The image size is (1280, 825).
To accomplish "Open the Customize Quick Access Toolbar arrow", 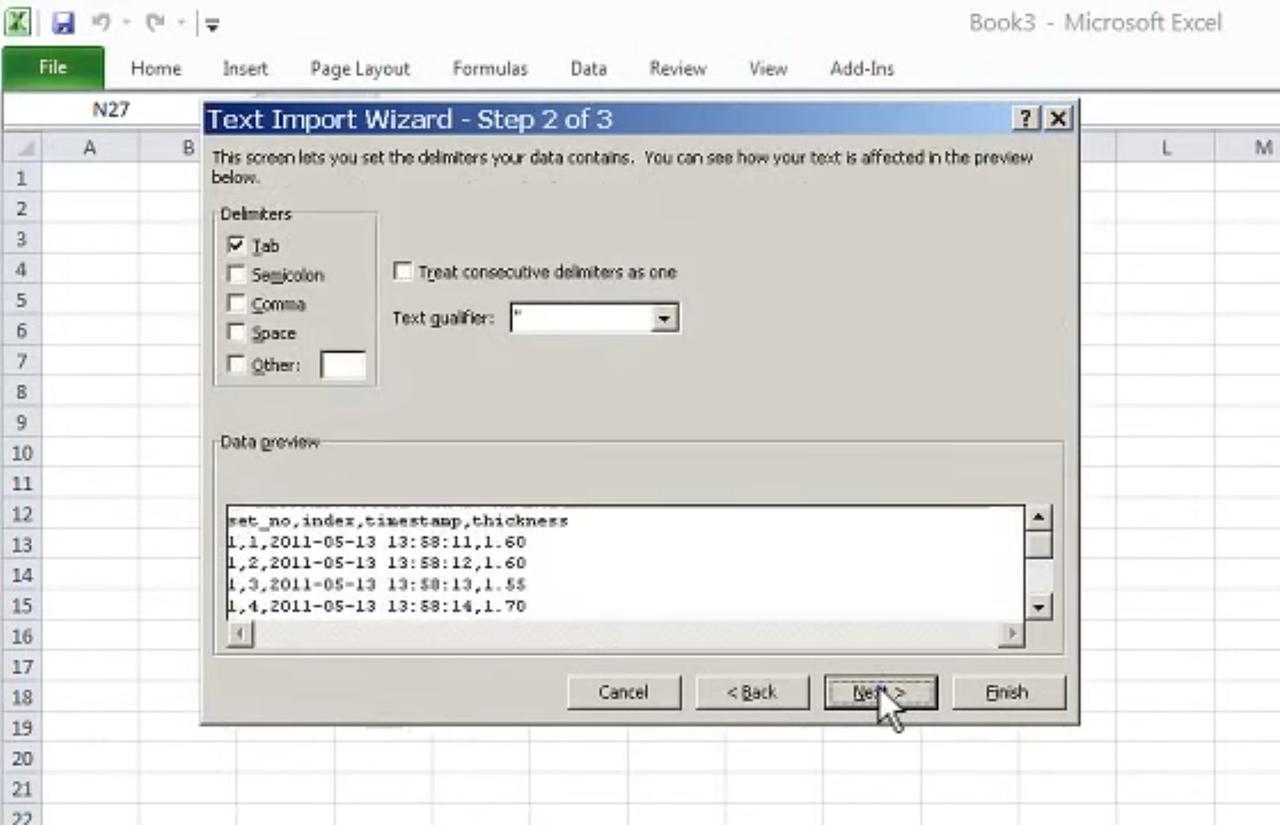I will (x=213, y=25).
